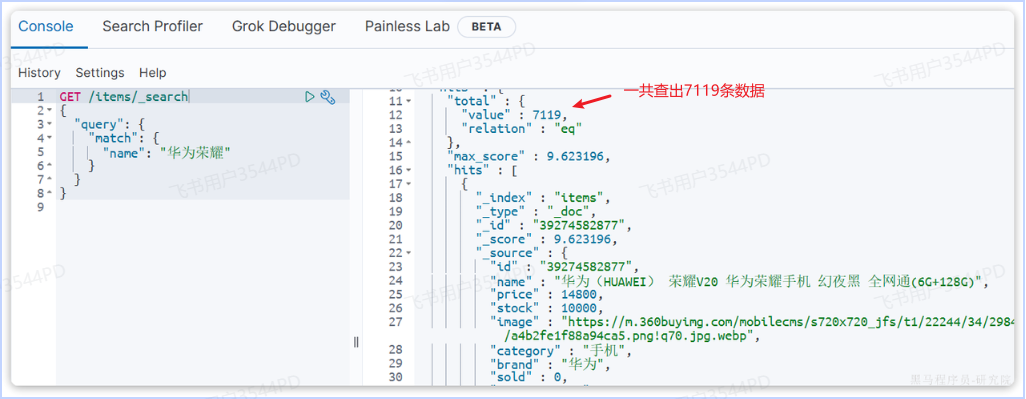
Task: Open the Settings link
Action: pos(99,73)
